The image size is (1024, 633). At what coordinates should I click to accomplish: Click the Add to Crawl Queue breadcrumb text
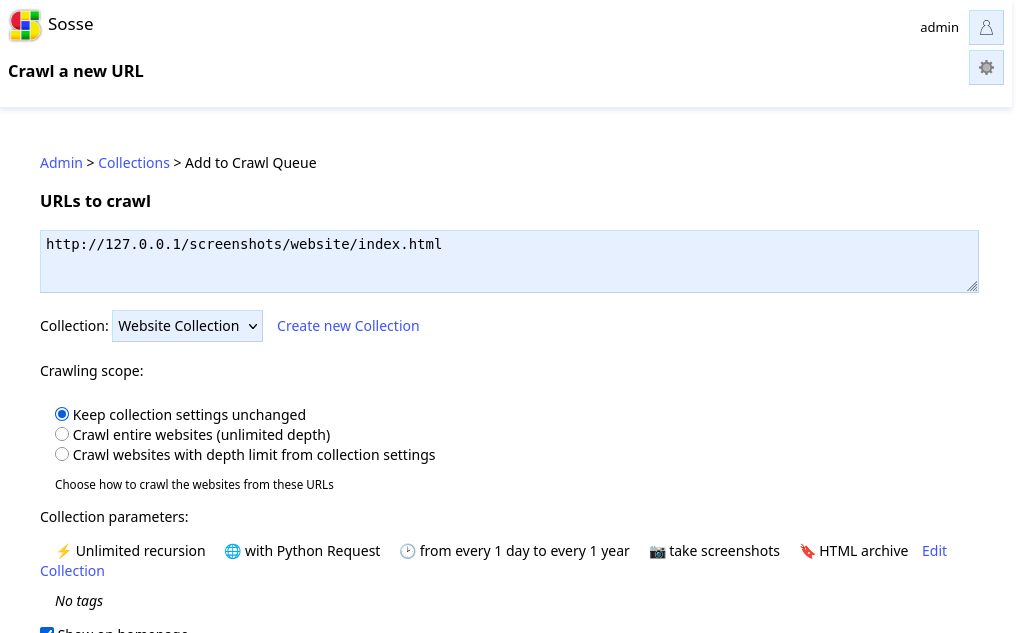(251, 163)
